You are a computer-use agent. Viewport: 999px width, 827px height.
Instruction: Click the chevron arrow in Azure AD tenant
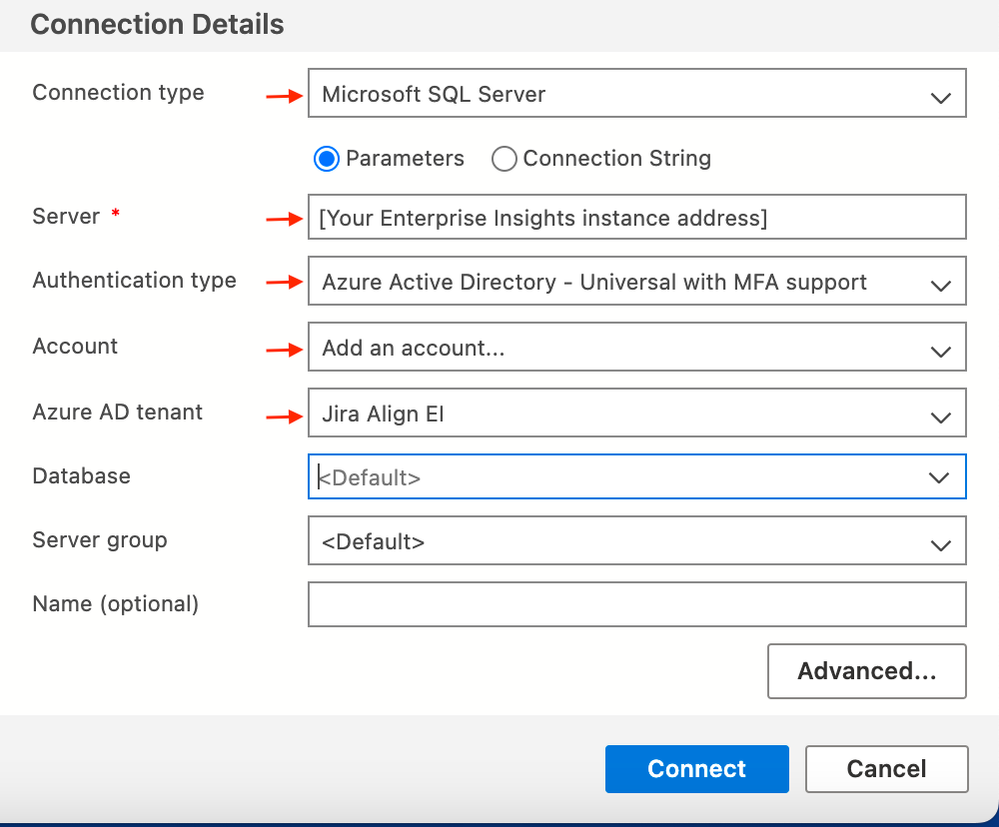pyautogui.click(x=940, y=417)
